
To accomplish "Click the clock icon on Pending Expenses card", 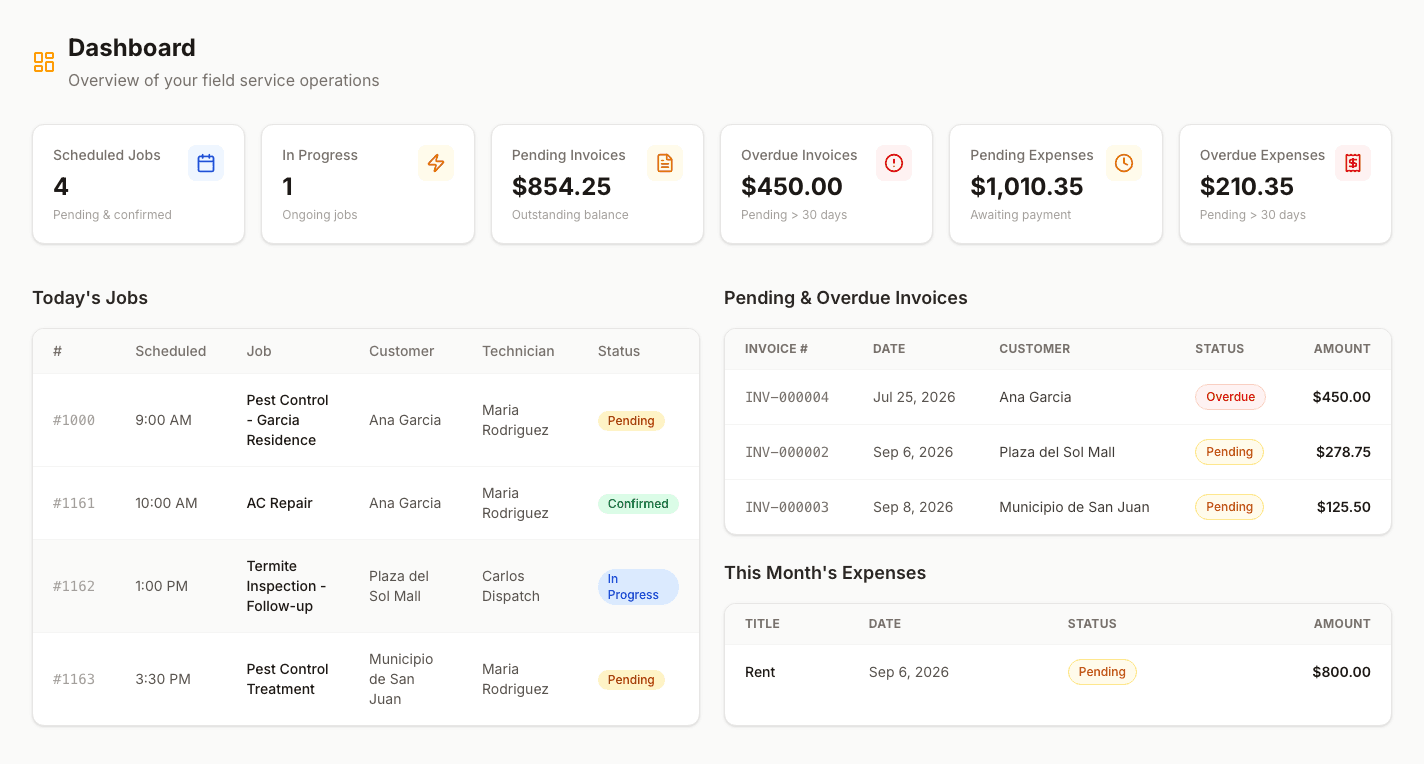I will pos(1124,163).
